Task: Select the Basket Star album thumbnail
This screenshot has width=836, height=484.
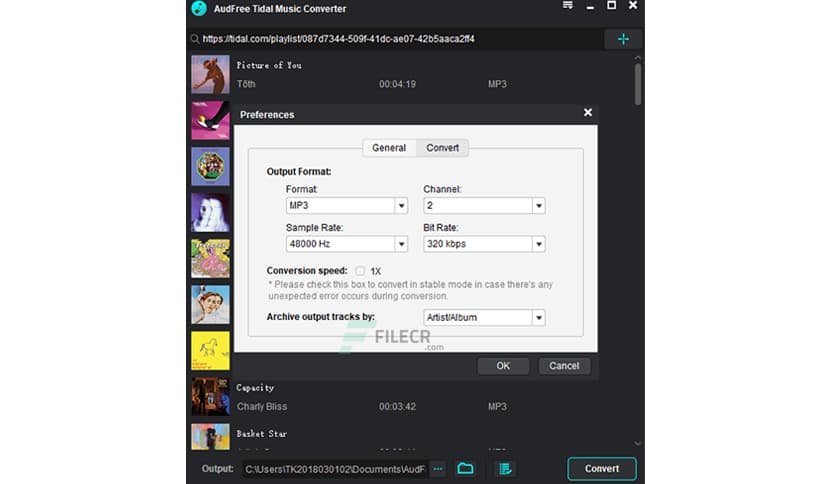Action: click(x=211, y=437)
